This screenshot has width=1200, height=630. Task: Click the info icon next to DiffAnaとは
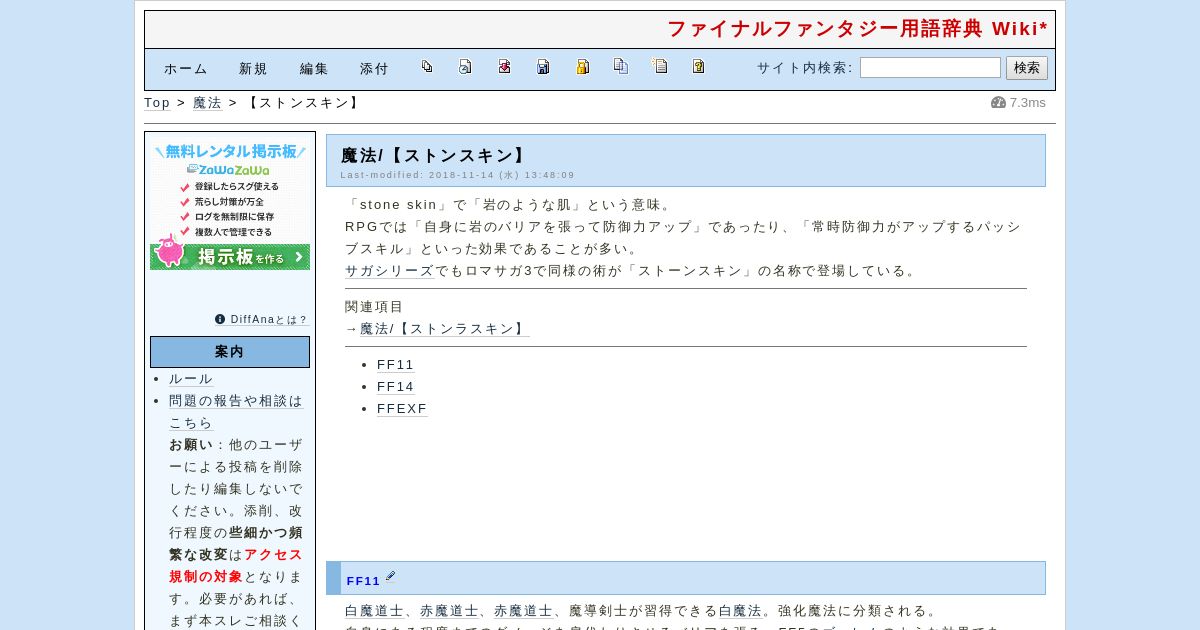[x=220, y=319]
